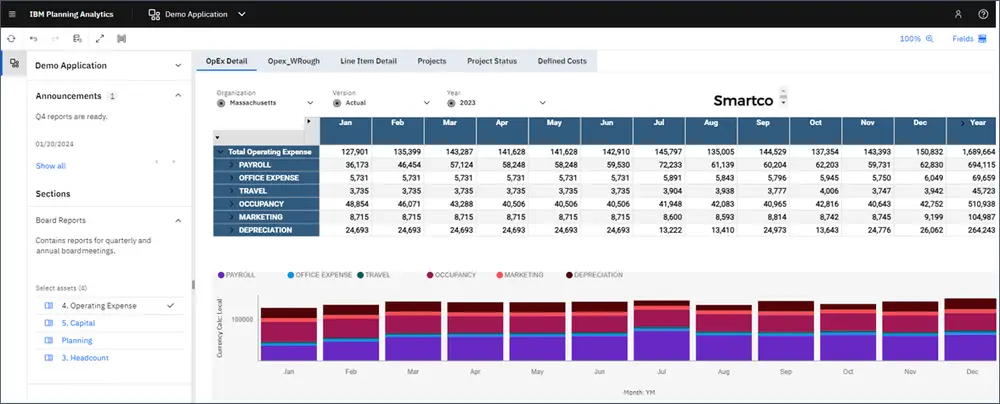
Task: Expand the OCCUPANCY row
Action: [x=232, y=204]
